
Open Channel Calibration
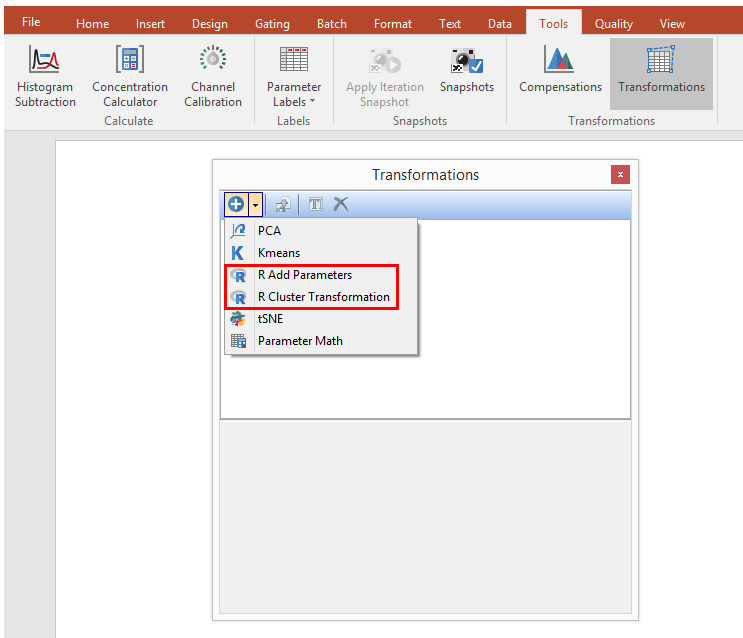212,62
